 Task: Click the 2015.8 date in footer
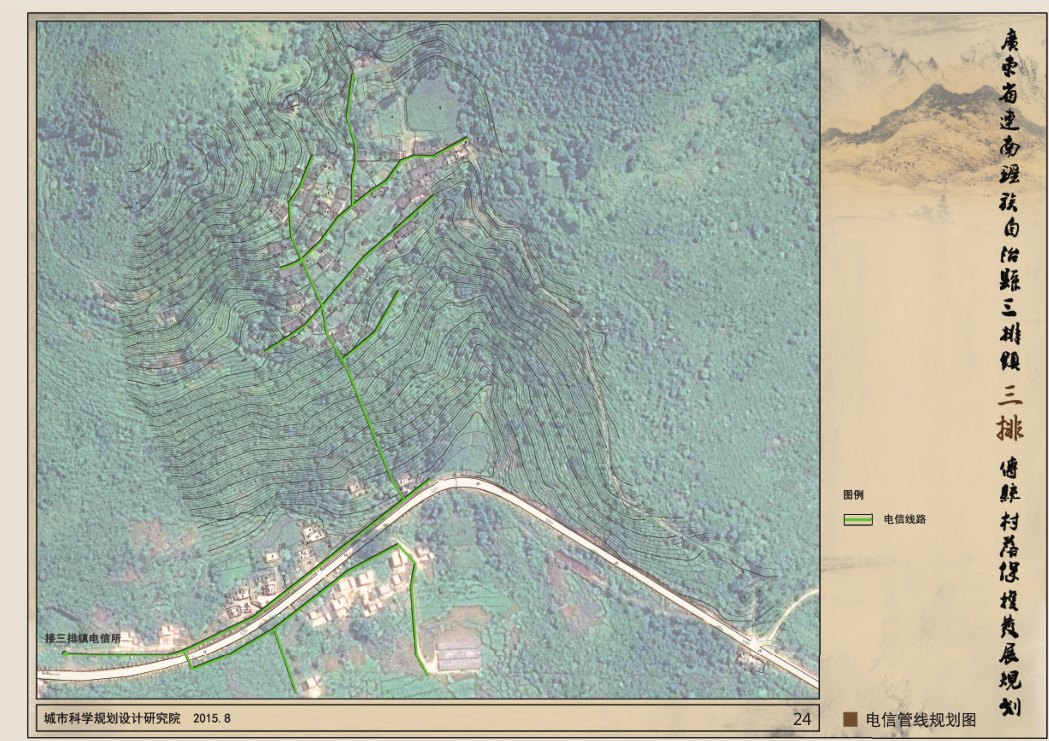tap(212, 718)
